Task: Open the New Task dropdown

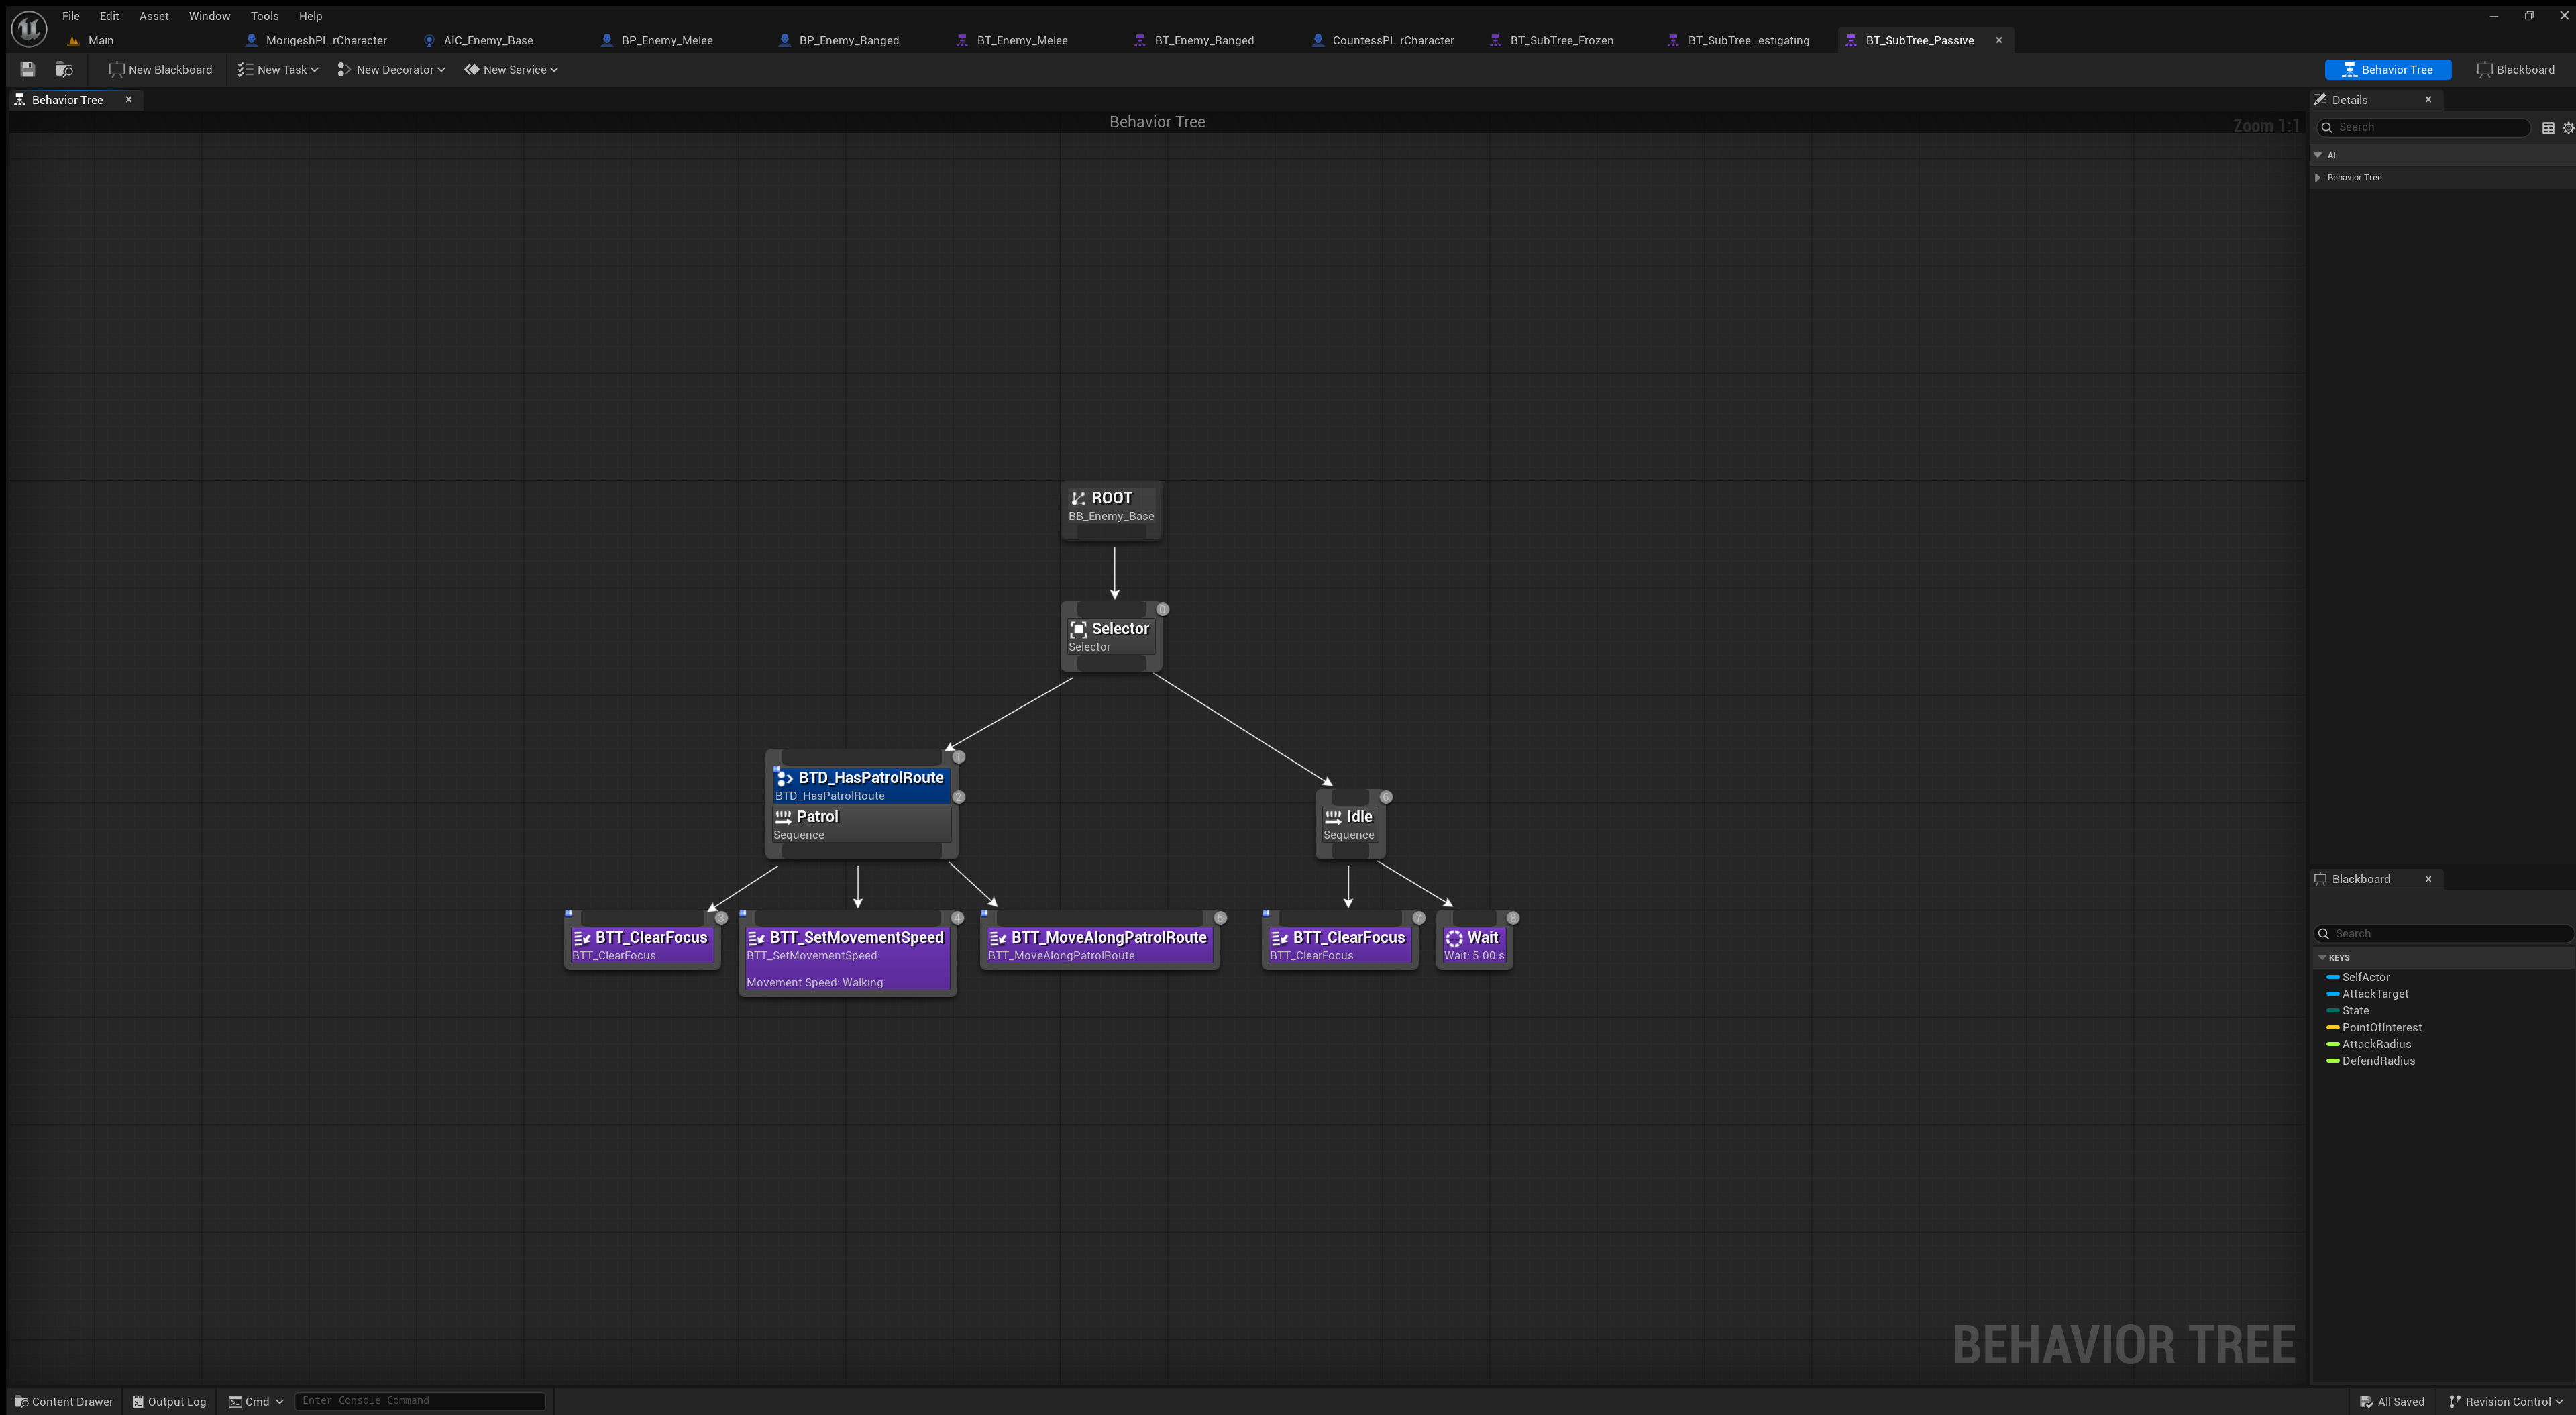Action: tap(278, 69)
